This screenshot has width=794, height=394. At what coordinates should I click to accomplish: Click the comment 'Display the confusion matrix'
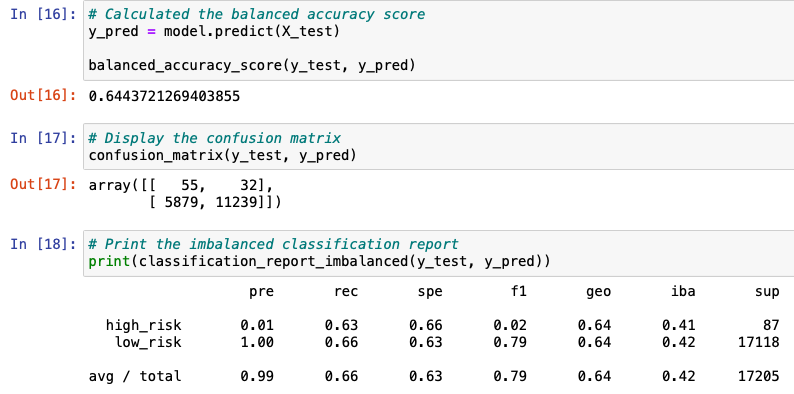[x=215, y=138]
